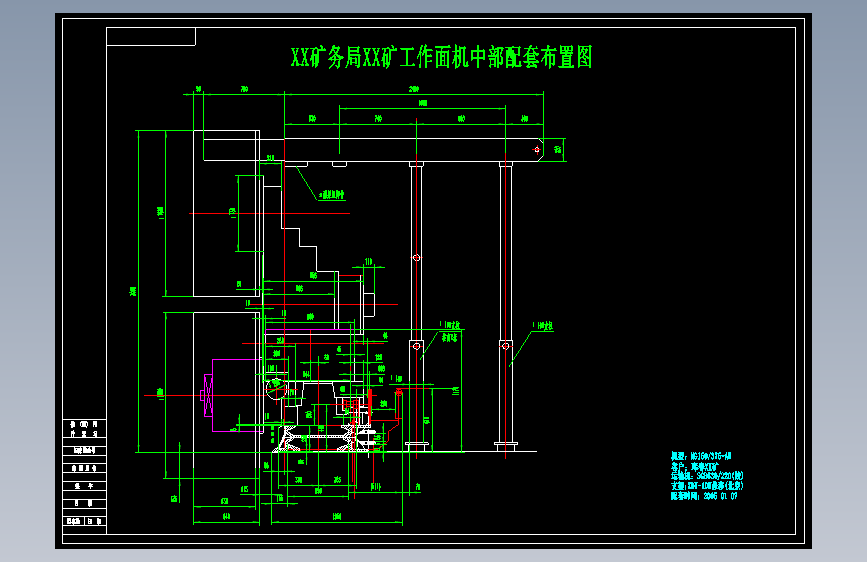Select the cyan text line beginning '机型'

point(701,456)
